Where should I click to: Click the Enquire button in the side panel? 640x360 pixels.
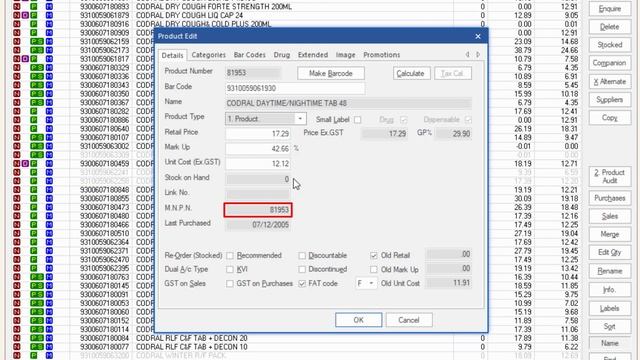click(x=609, y=9)
